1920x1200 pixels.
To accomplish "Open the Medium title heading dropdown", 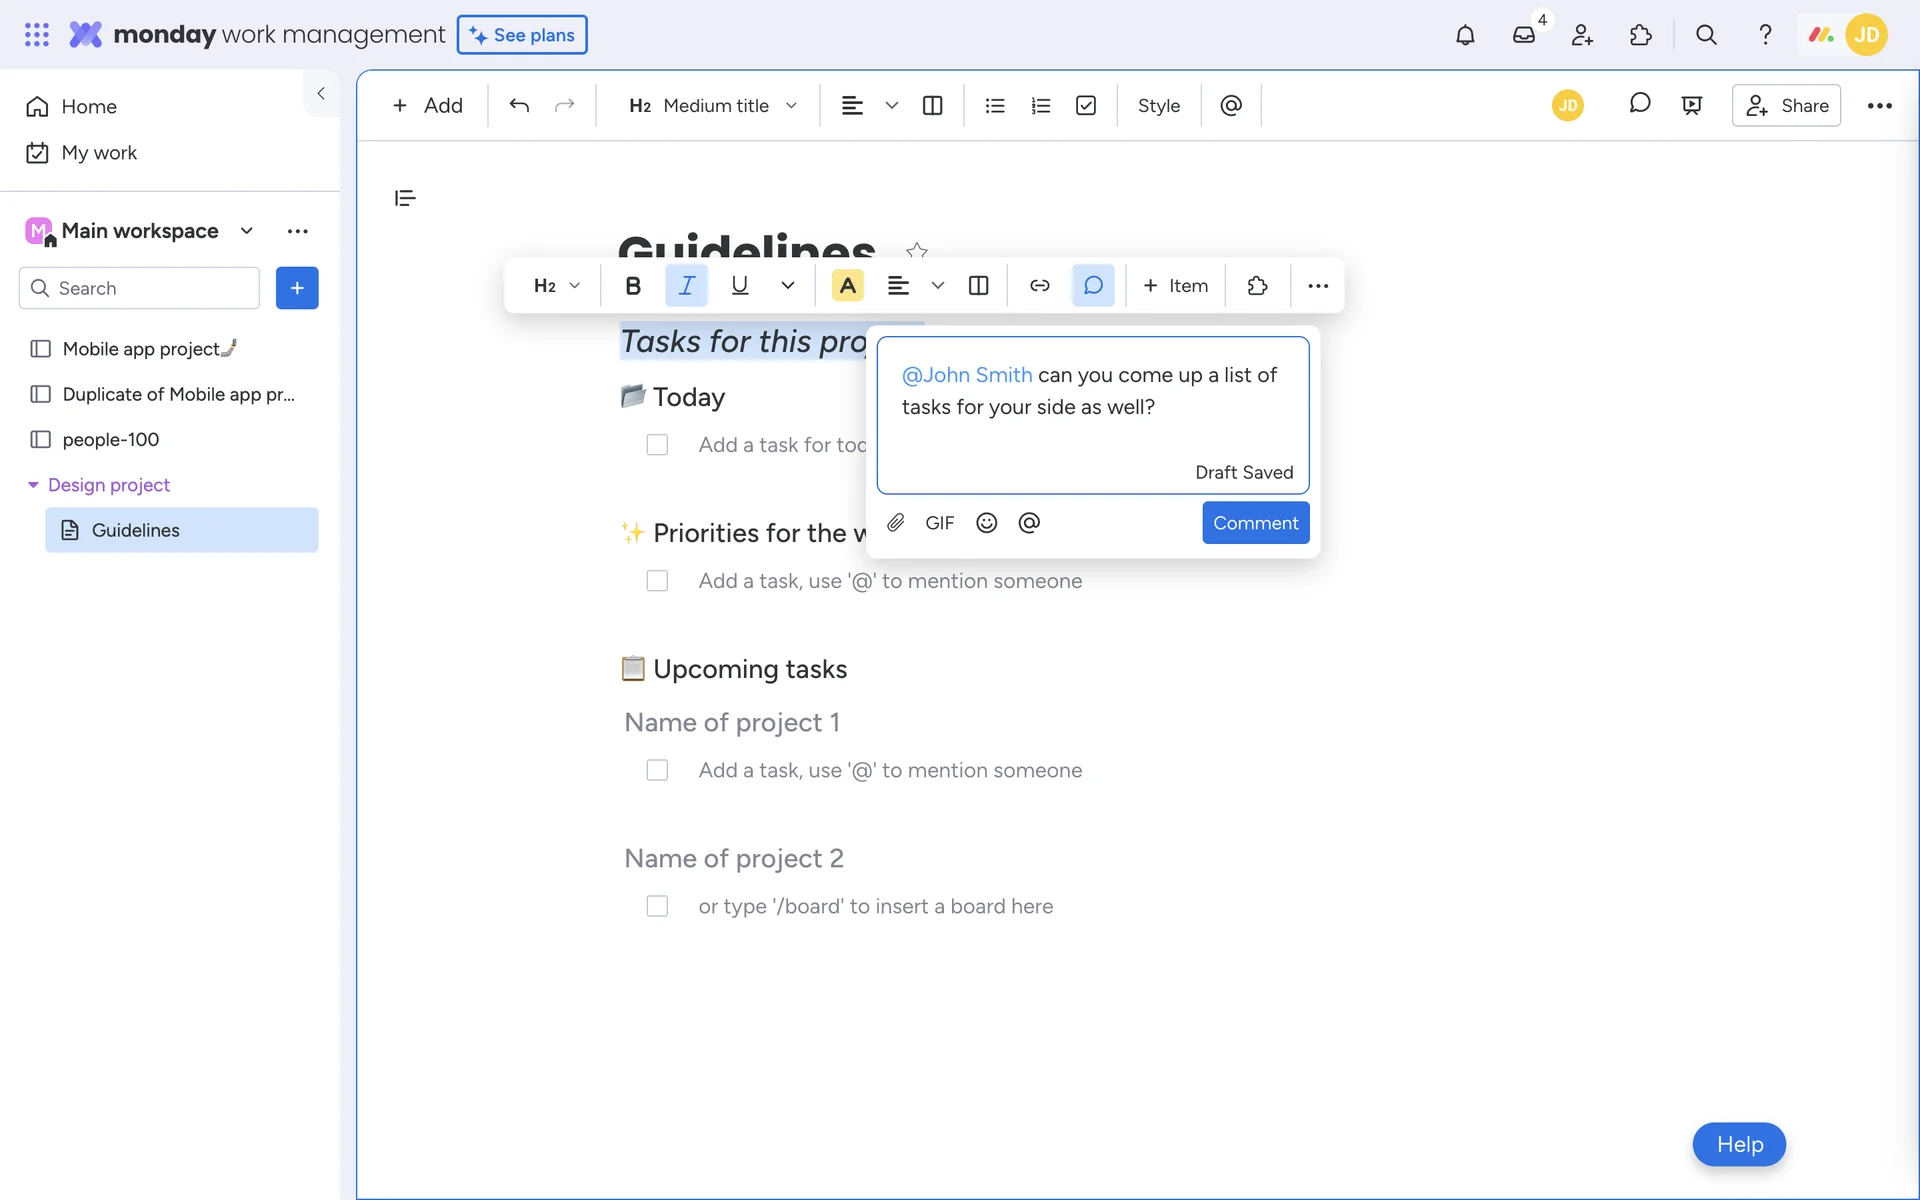I will click(x=713, y=106).
